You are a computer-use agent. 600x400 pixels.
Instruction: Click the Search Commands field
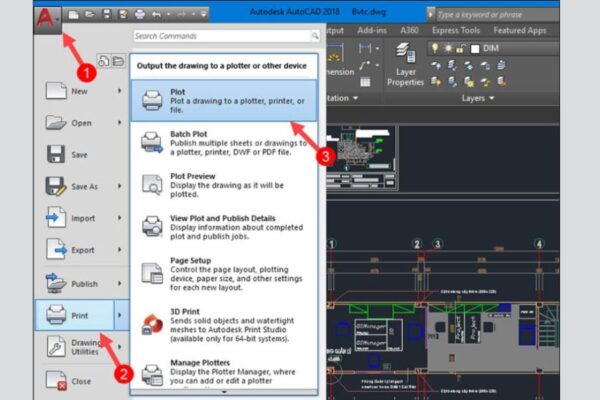[x=225, y=36]
